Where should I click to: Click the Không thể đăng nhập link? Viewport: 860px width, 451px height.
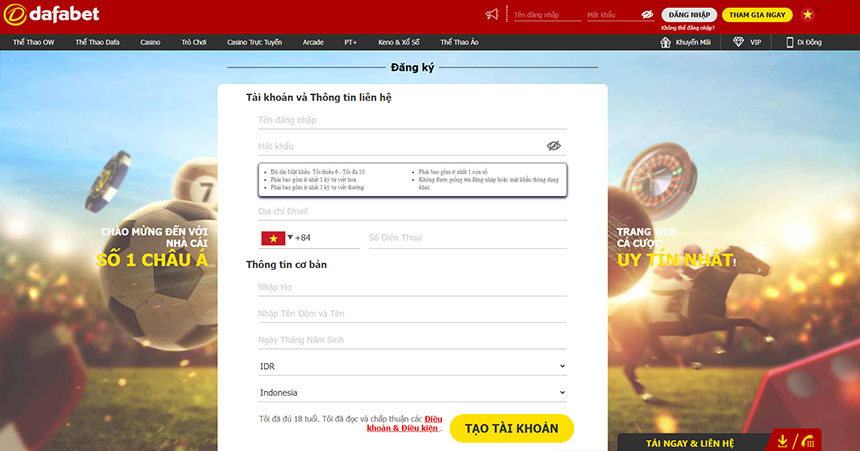688,28
